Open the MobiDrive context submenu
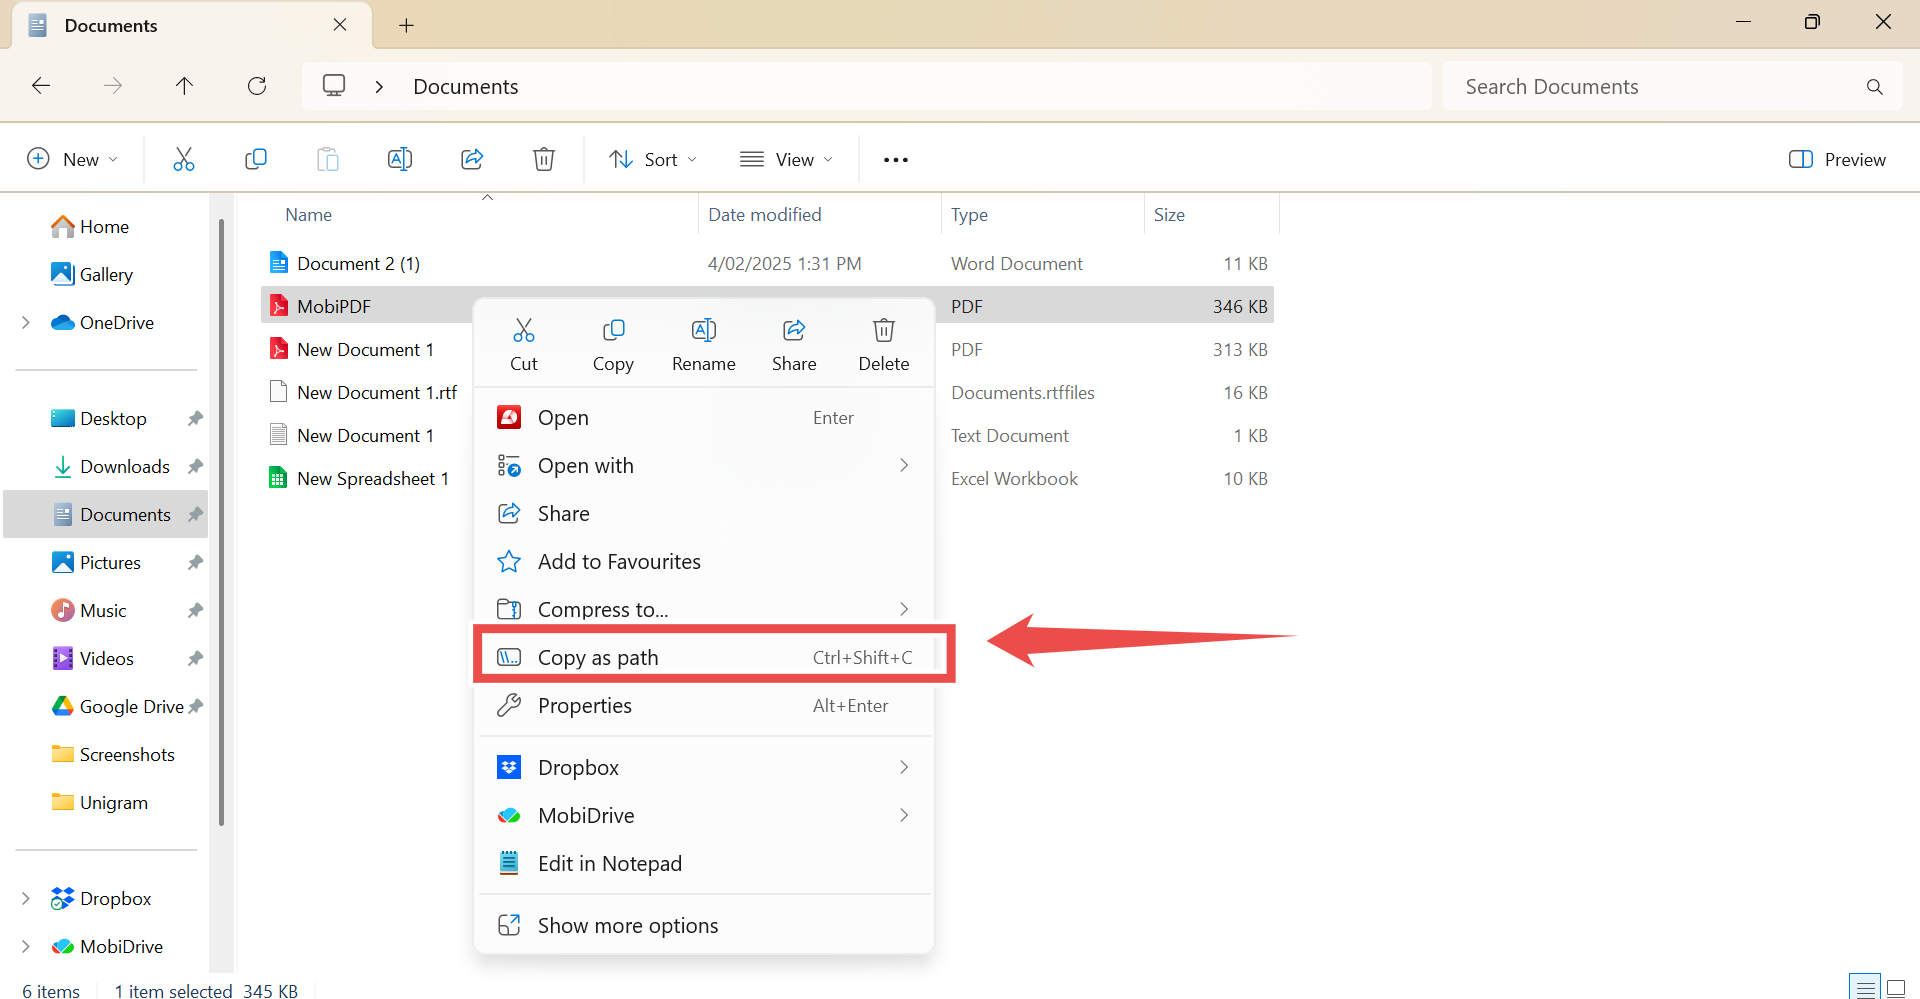This screenshot has height=999, width=1920. tap(704, 816)
